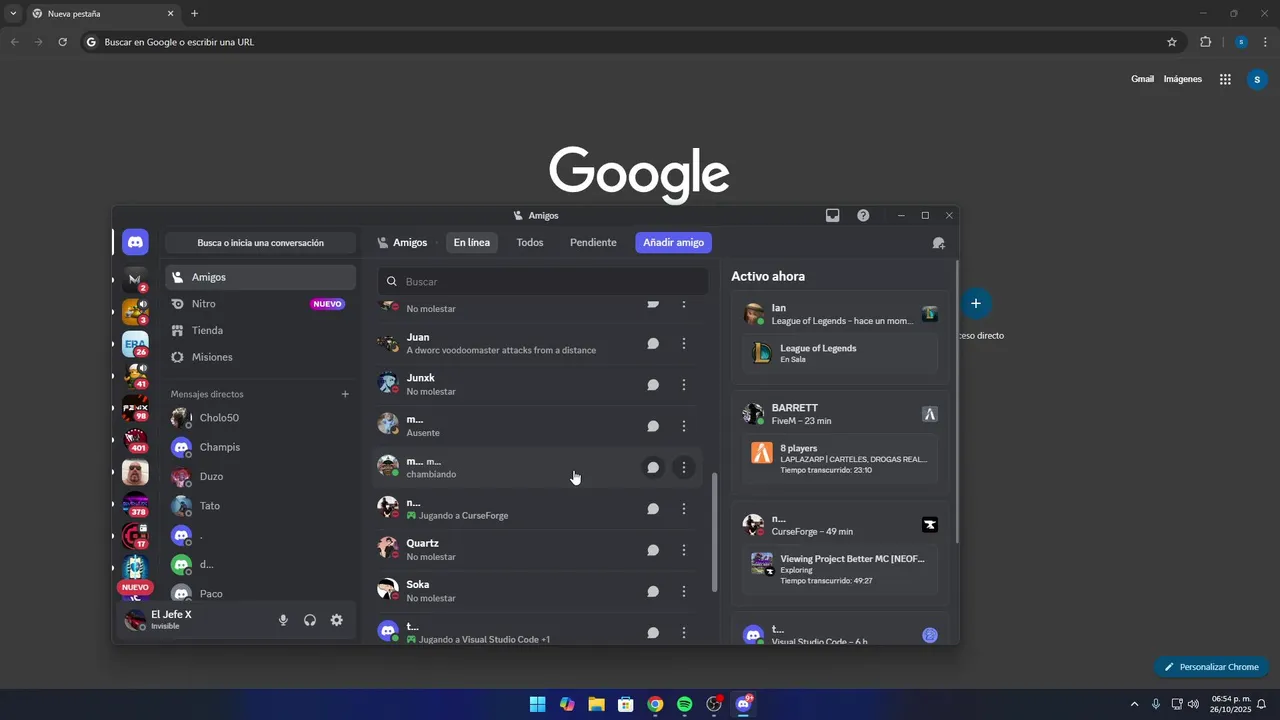Screen dimensions: 1280x720
Task: Open Spotify from the taskbar
Action: click(x=684, y=704)
